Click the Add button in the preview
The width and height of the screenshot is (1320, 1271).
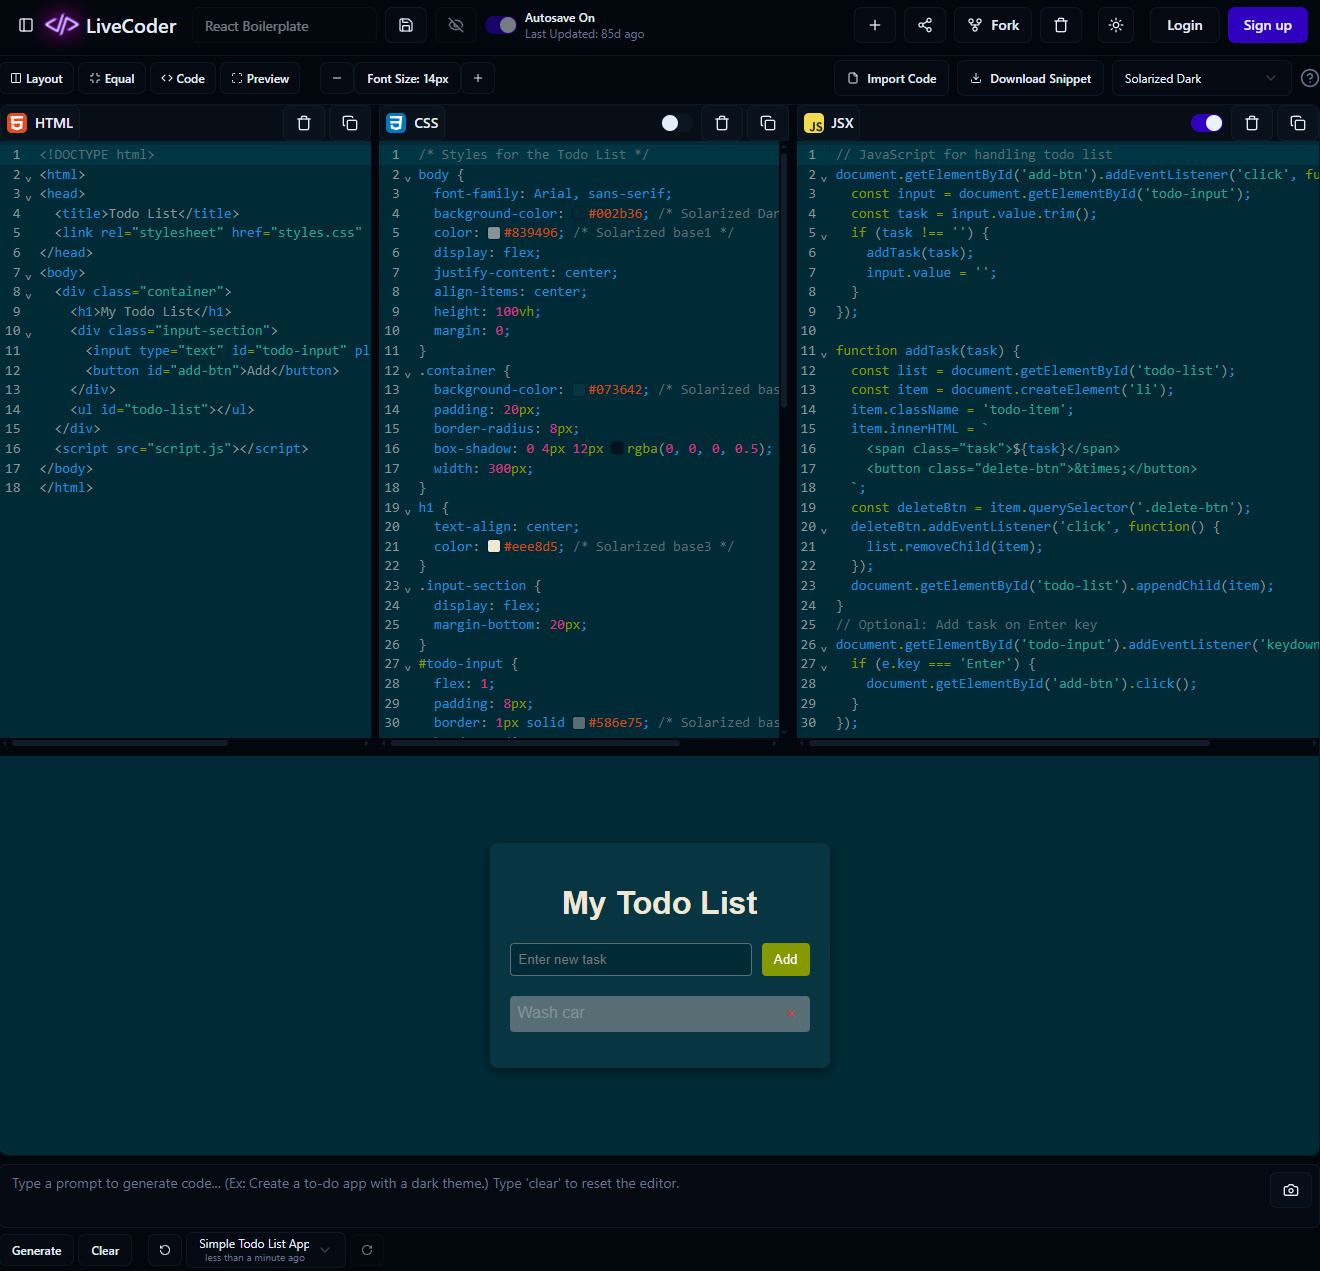[786, 959]
